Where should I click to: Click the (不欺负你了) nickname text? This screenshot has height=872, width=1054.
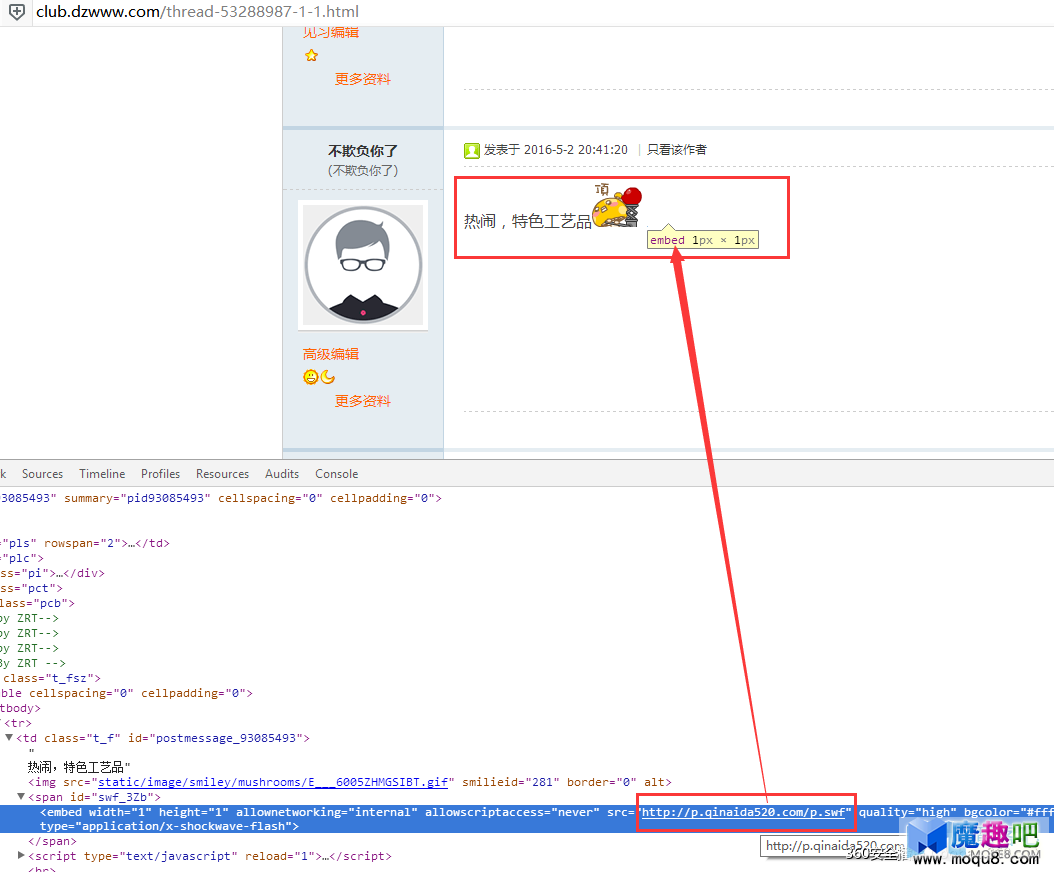click(363, 171)
